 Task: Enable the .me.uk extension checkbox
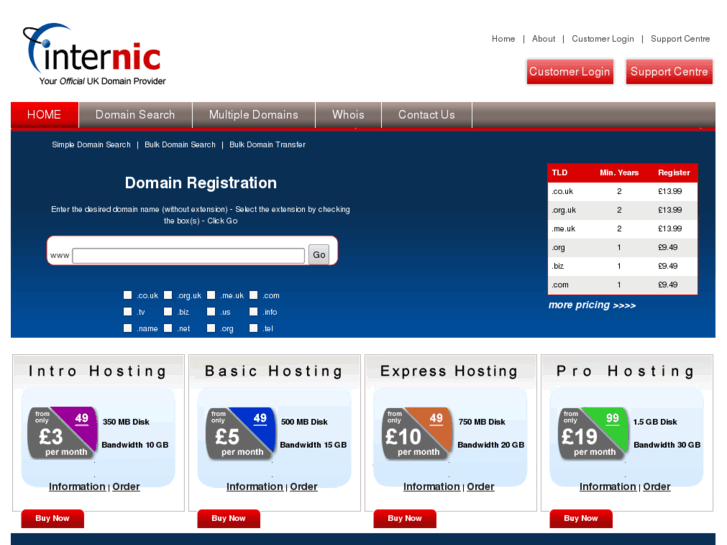pos(211,295)
